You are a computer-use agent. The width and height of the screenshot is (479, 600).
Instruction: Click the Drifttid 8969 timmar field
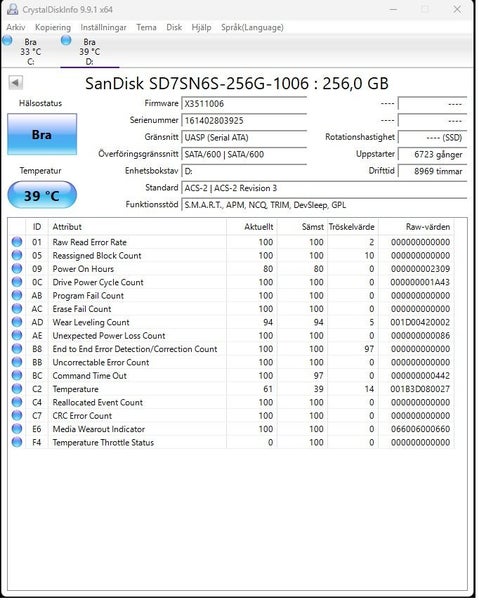click(x=432, y=171)
